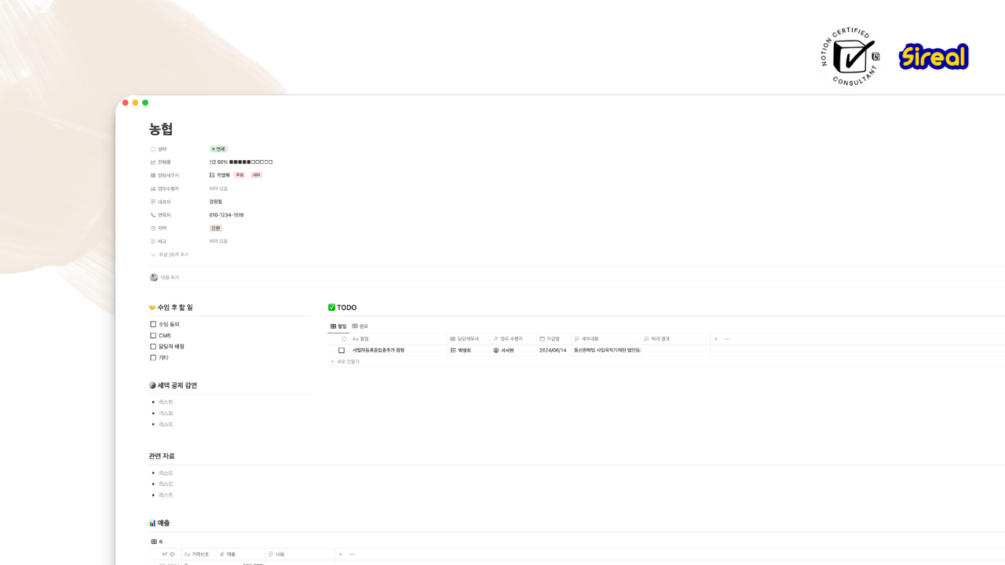Screen dimensions: 1005x565
Task: Click the Sireal logo
Action: click(933, 57)
